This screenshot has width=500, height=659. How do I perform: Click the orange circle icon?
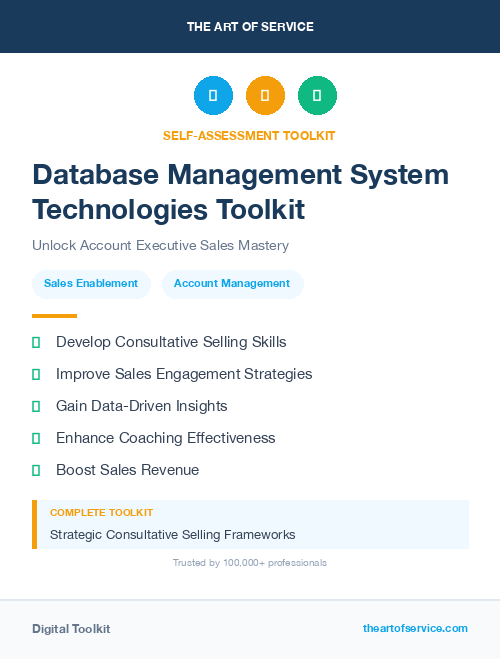pyautogui.click(x=265, y=95)
